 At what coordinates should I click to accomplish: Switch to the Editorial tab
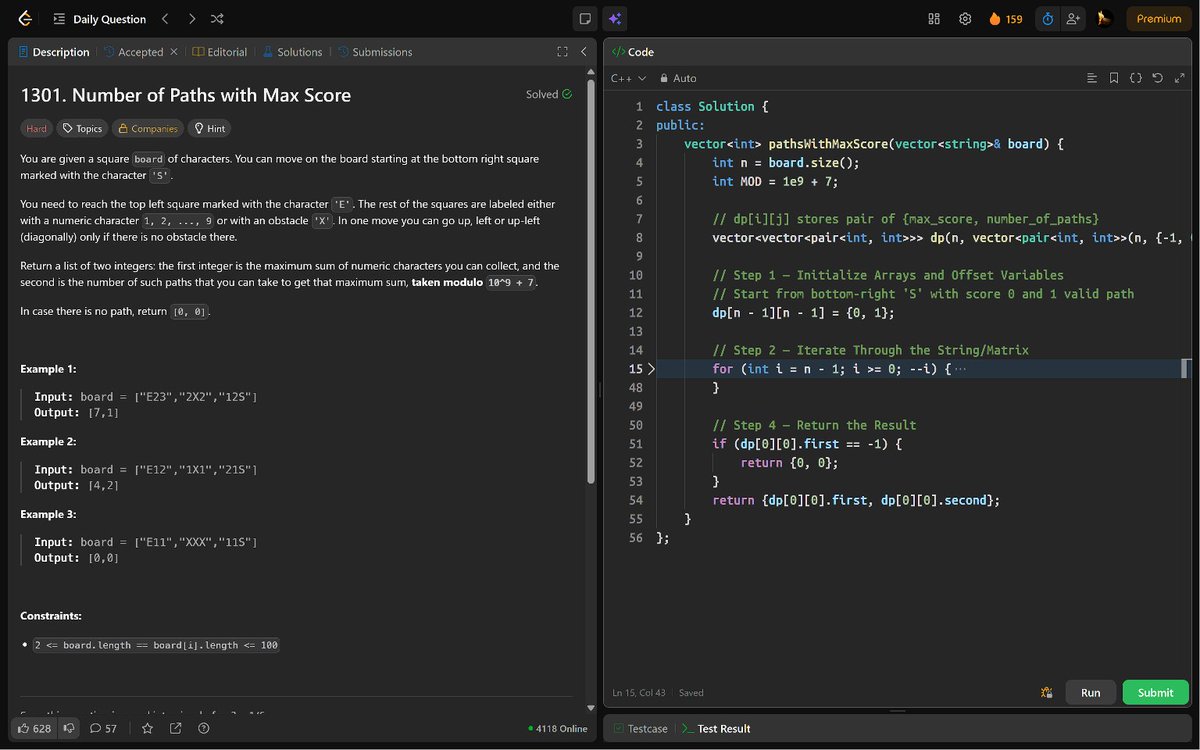[220, 52]
